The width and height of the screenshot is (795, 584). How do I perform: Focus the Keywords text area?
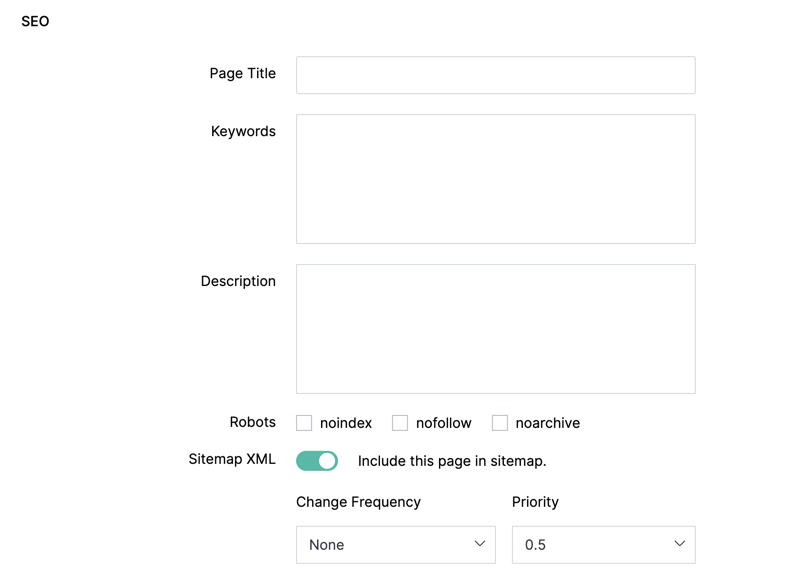[x=495, y=179]
